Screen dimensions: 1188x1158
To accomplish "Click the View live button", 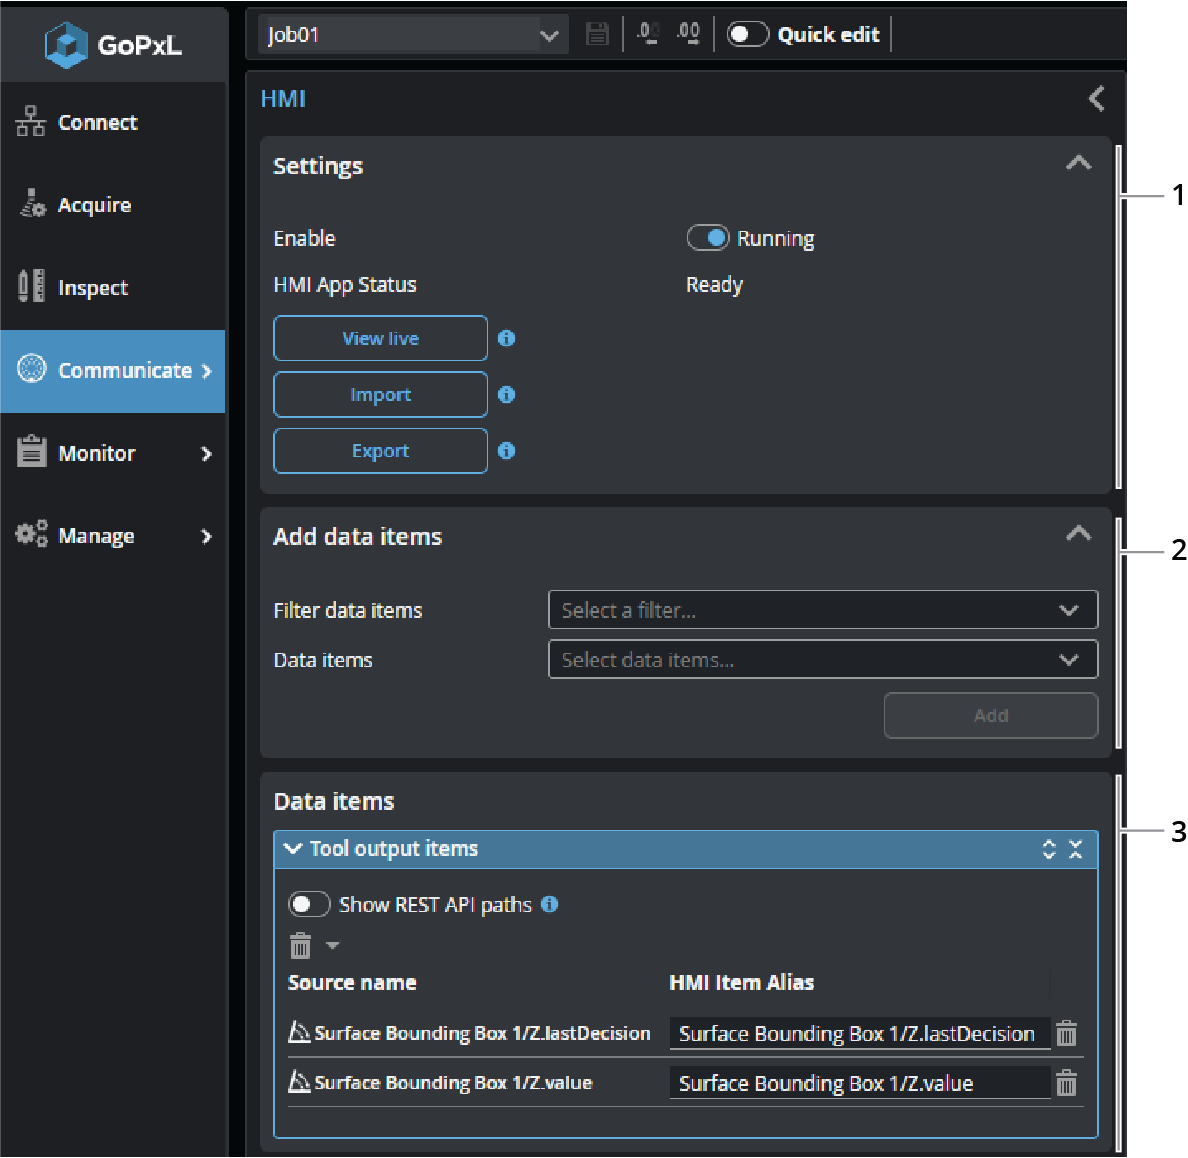I will 380,338.
